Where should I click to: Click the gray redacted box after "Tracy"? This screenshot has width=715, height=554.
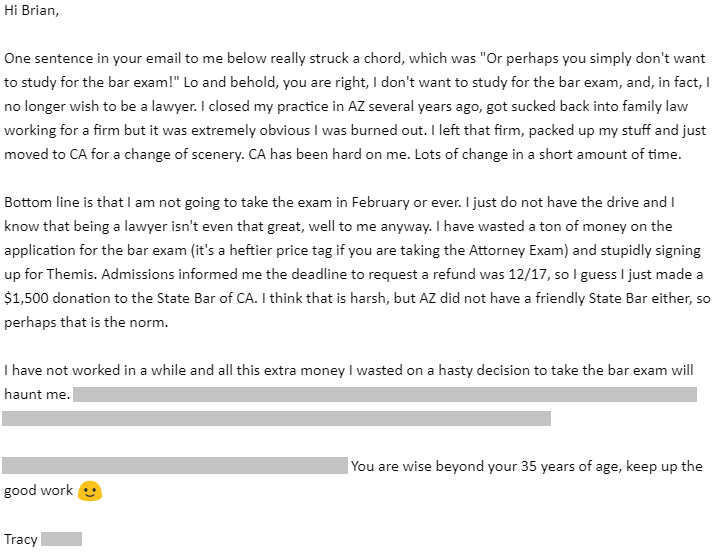click(62, 539)
